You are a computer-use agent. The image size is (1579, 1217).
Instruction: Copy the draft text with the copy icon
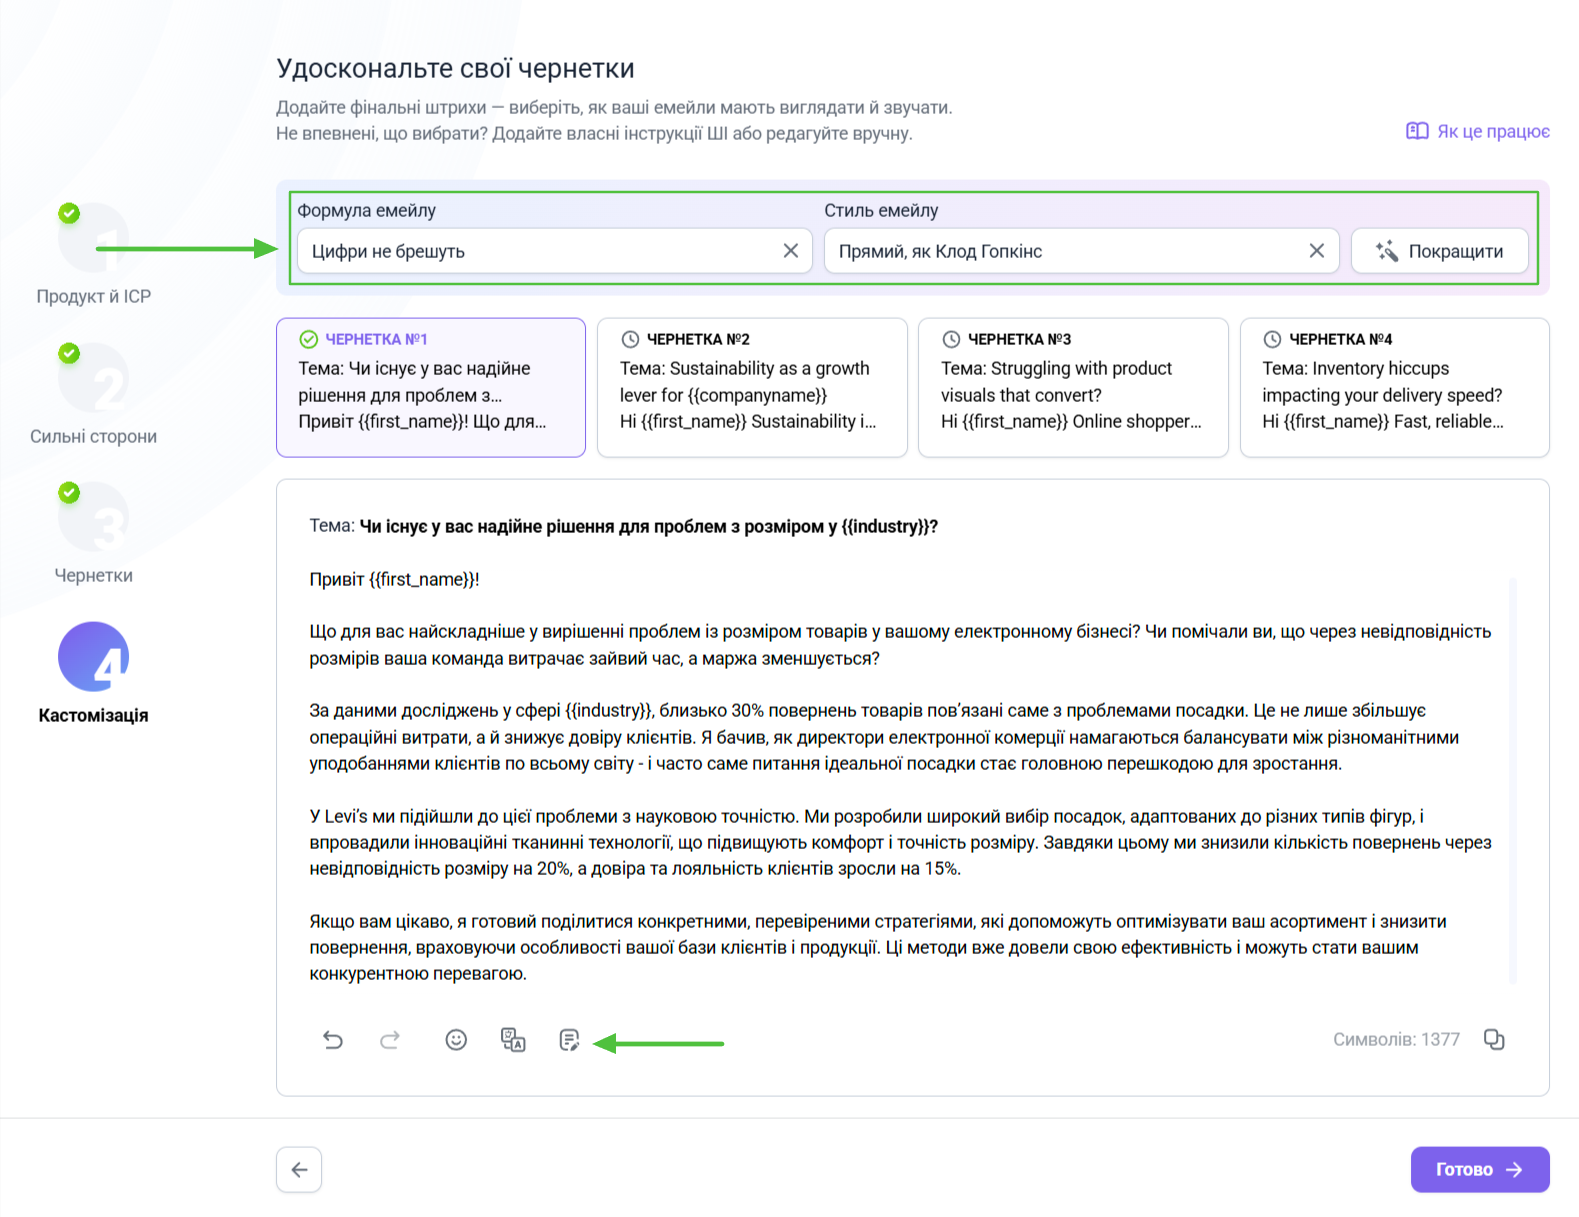(x=1494, y=1040)
